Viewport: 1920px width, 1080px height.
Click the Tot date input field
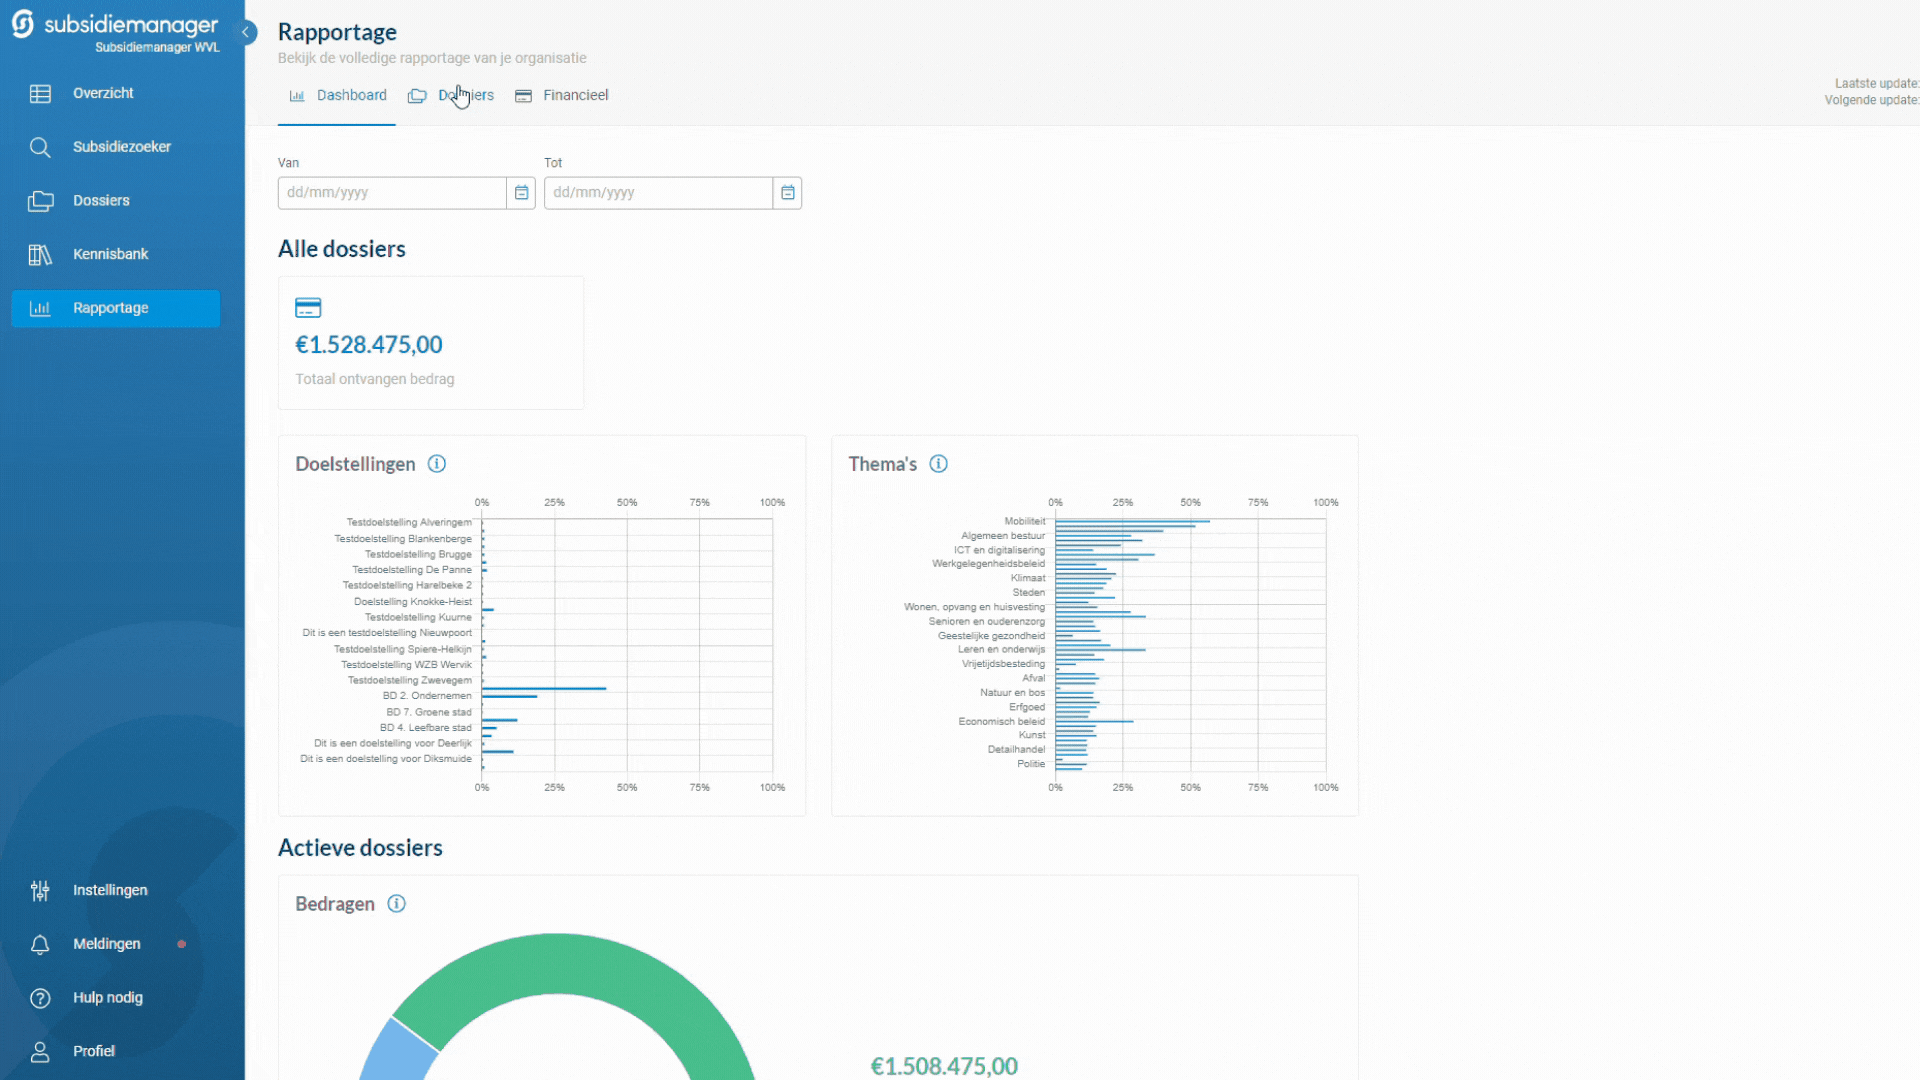(658, 193)
